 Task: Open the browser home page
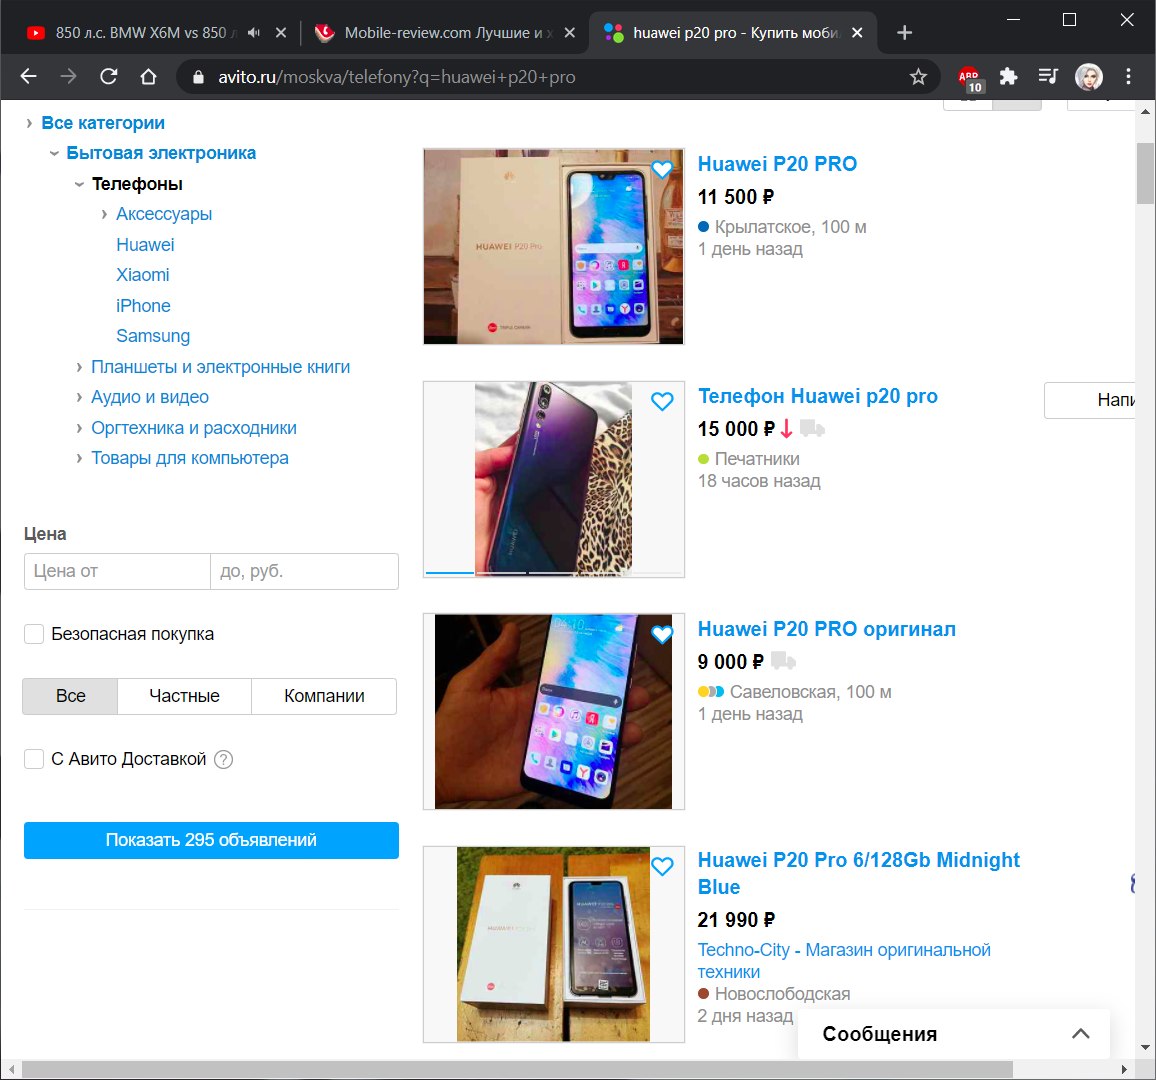tap(148, 77)
